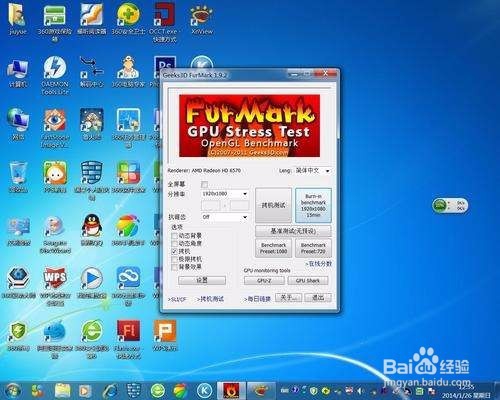This screenshot has height=400, width=500.
Task: Open the SLI/CF link at the dialog bottom
Action: coord(177,299)
